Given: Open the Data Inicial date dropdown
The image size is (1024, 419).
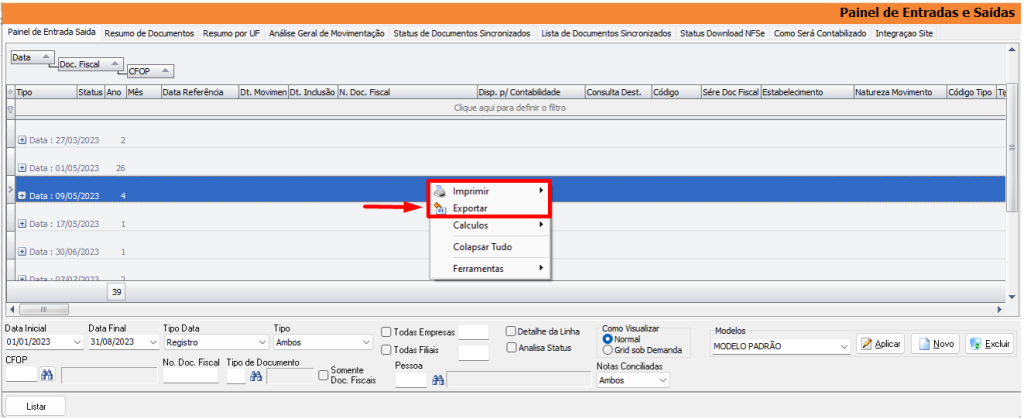Looking at the screenshot, I should pyautogui.click(x=78, y=342).
